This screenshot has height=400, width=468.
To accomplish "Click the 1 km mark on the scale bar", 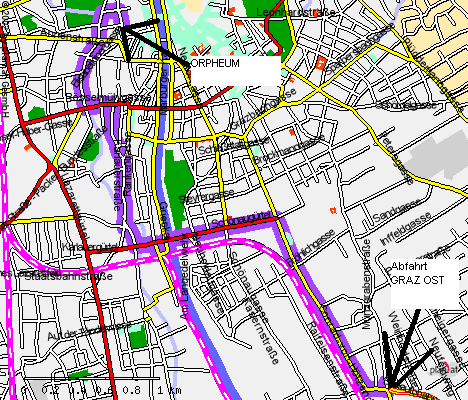I will [x=169, y=390].
